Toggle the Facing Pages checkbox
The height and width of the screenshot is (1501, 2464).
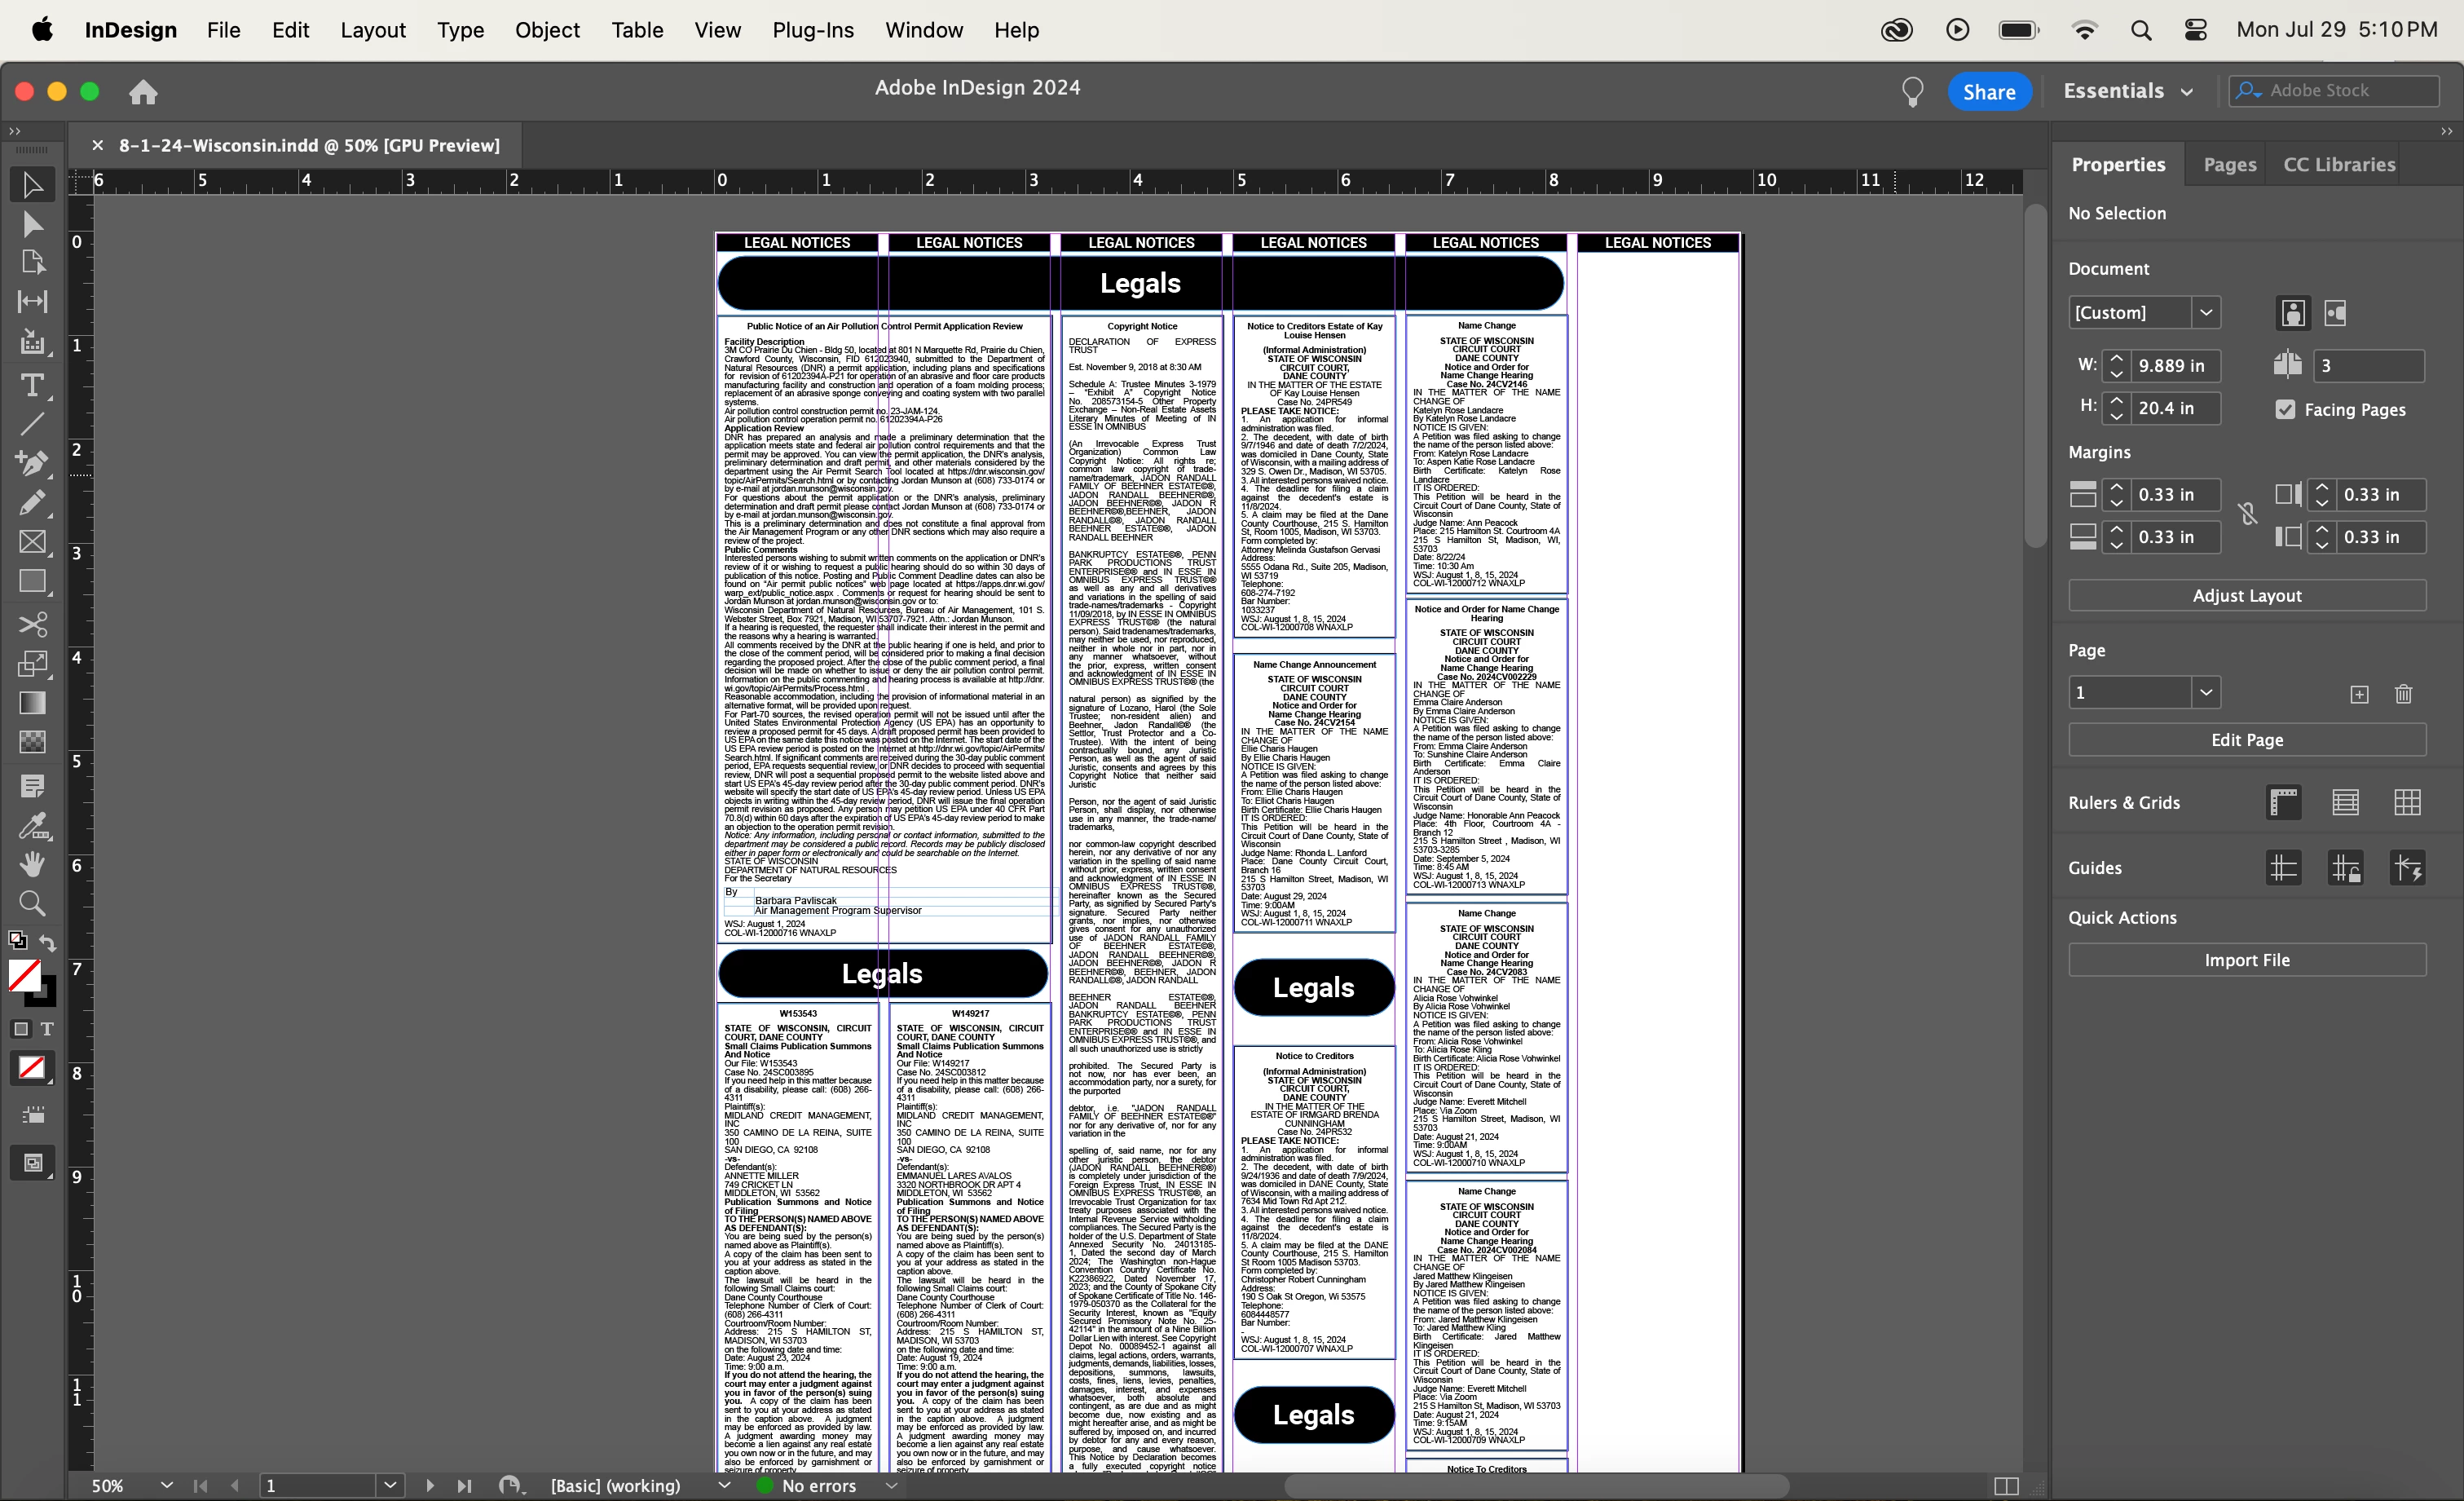[2285, 409]
